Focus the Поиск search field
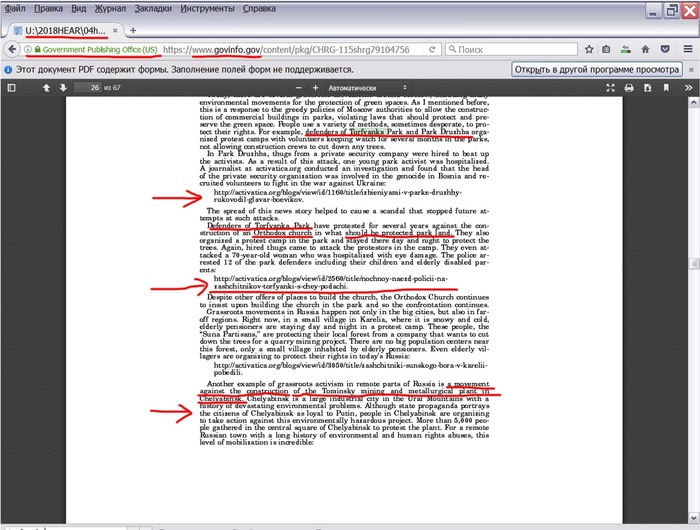Image resolution: width=700 pixels, height=530 pixels. click(511, 49)
